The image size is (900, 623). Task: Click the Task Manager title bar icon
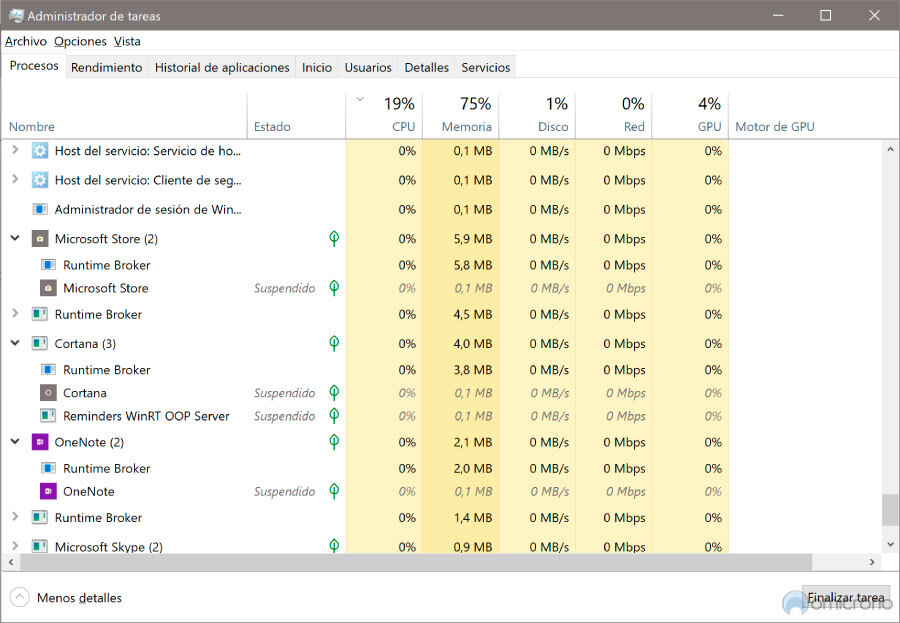pos(15,16)
